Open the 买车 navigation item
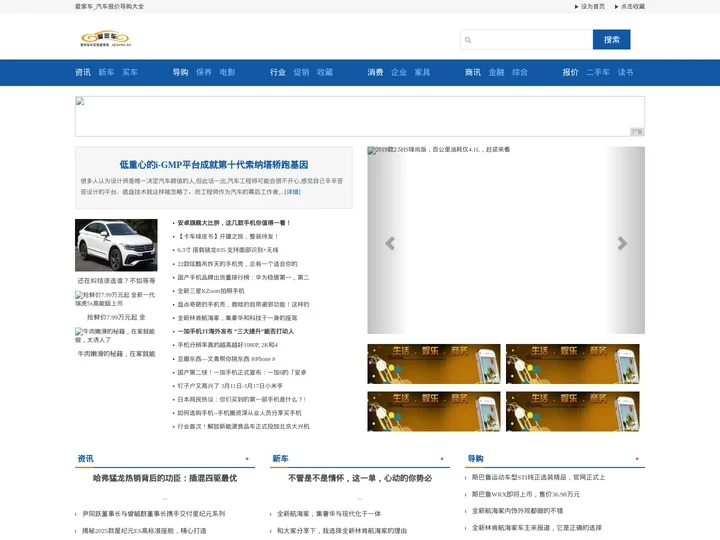720x540 pixels. tap(130, 72)
